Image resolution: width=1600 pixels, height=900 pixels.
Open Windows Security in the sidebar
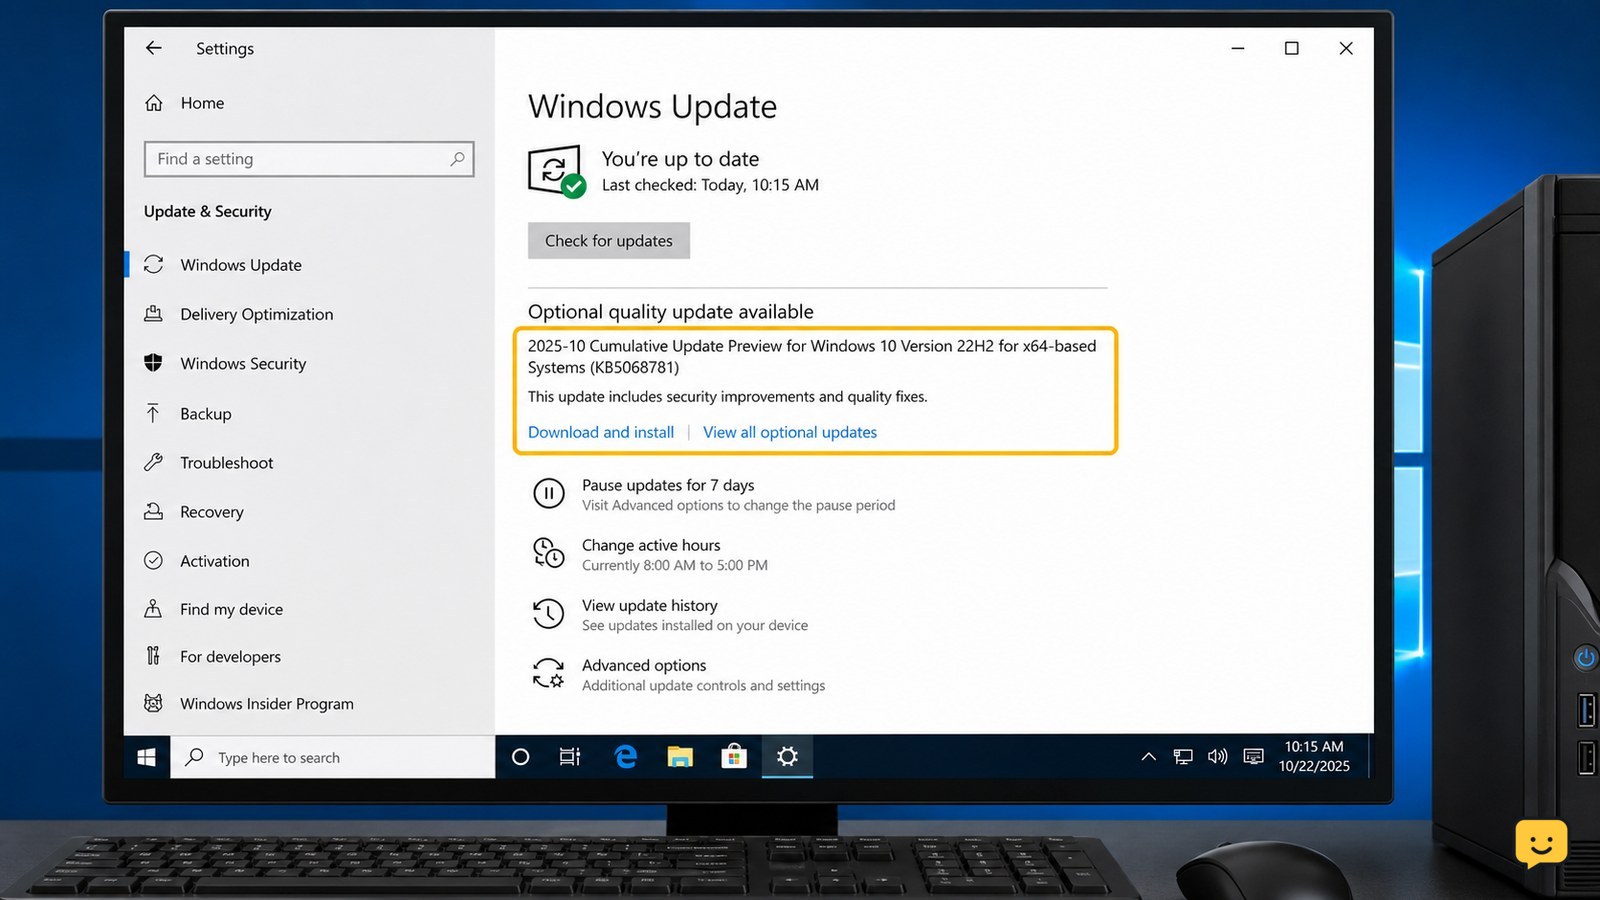[243, 364]
